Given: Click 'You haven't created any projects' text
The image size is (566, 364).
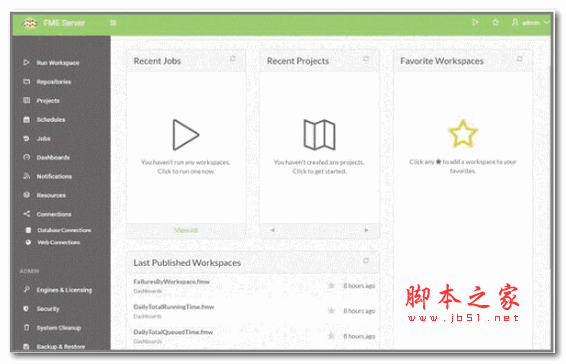Looking at the screenshot, I should point(319,162).
